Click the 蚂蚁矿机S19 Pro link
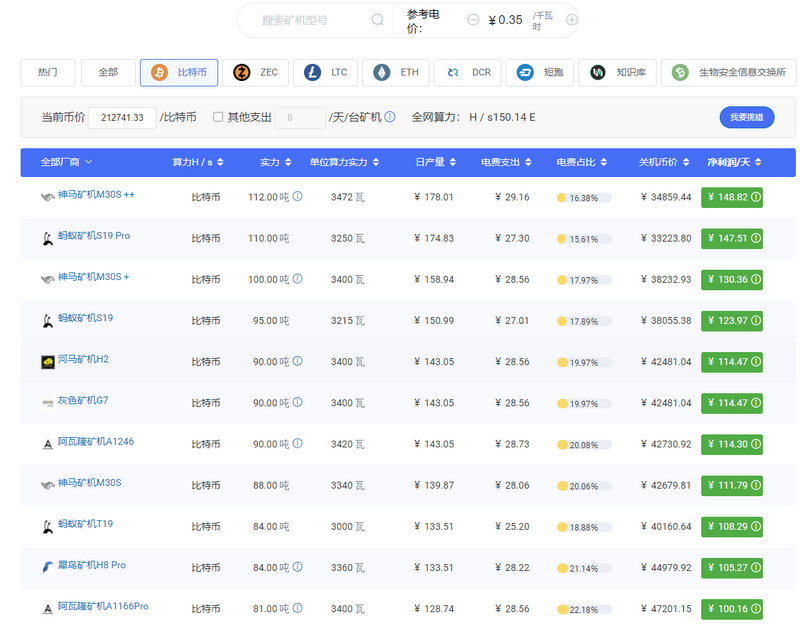The image size is (800, 630). coord(94,236)
